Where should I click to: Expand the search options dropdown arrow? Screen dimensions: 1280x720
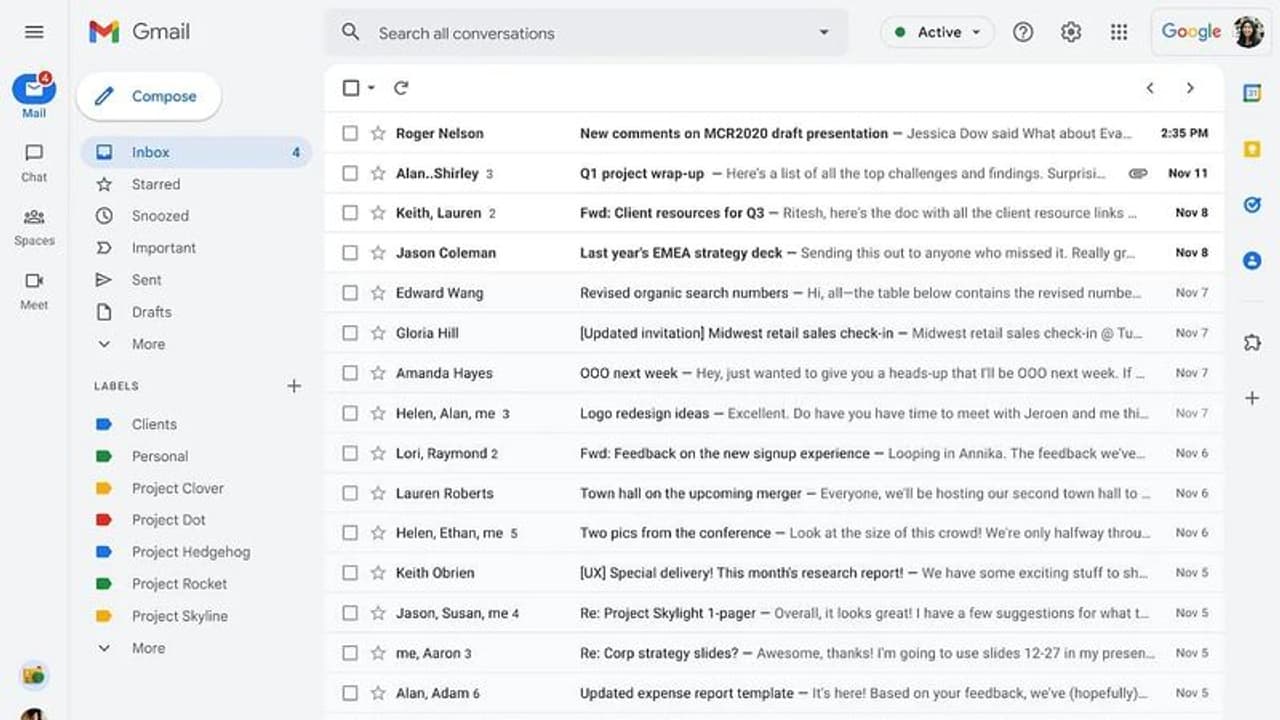(824, 32)
